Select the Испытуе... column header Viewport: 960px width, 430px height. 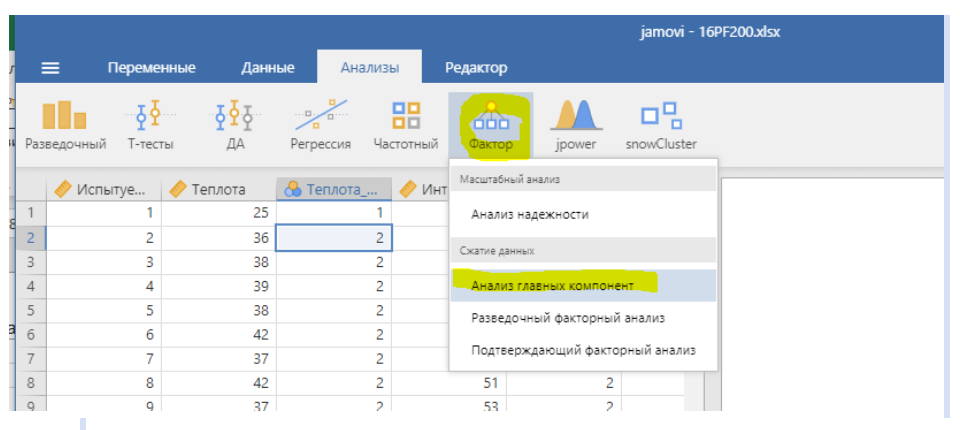pyautogui.click(x=104, y=189)
